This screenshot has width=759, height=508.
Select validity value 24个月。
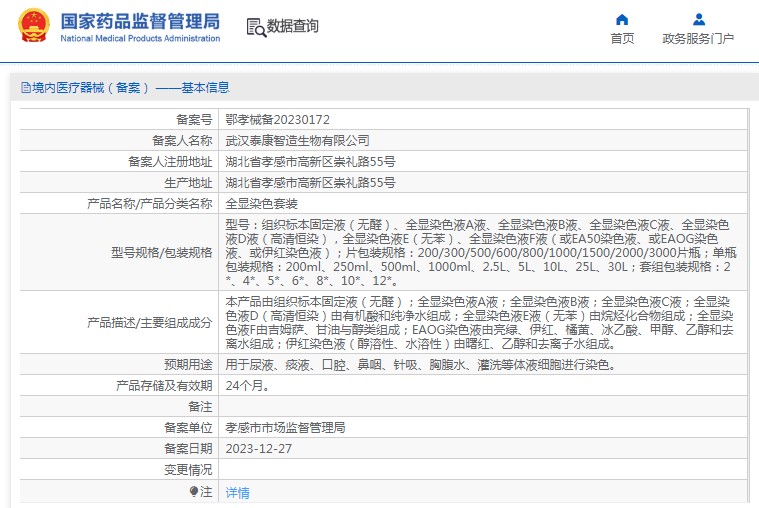point(248,385)
